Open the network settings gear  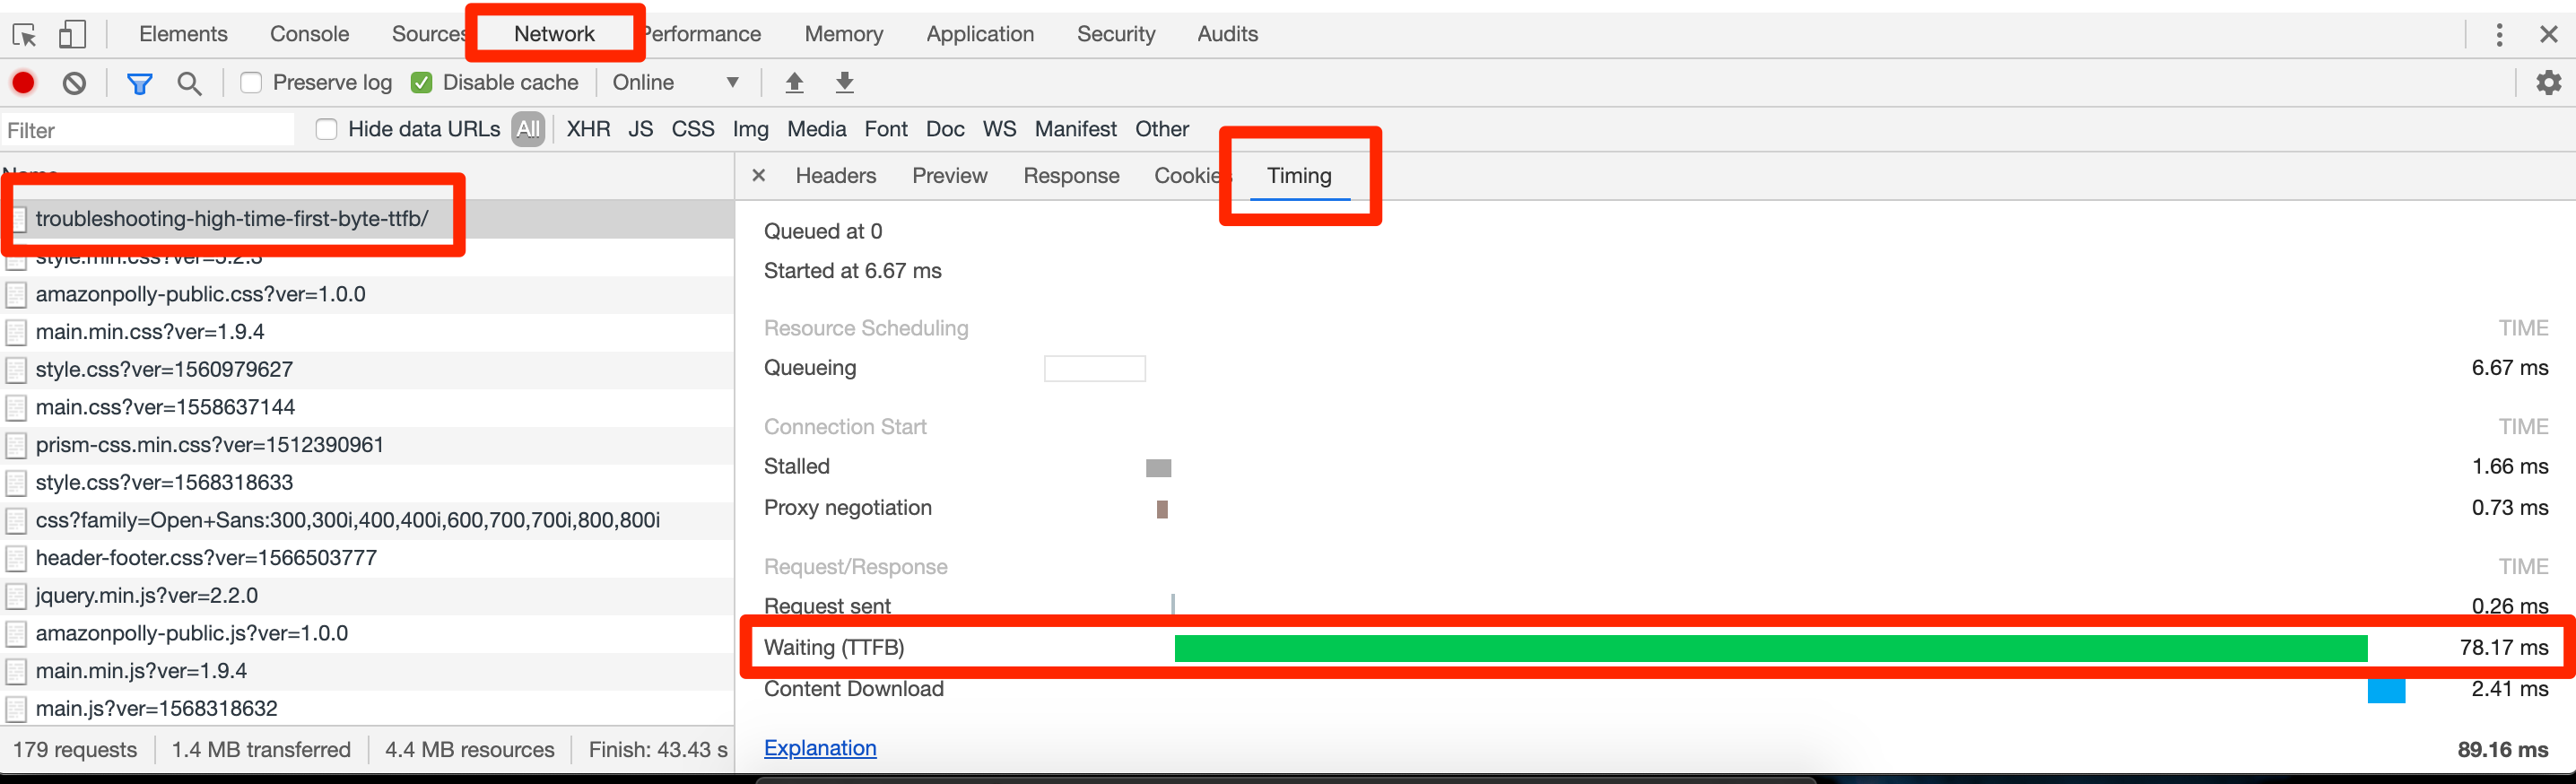2548,83
